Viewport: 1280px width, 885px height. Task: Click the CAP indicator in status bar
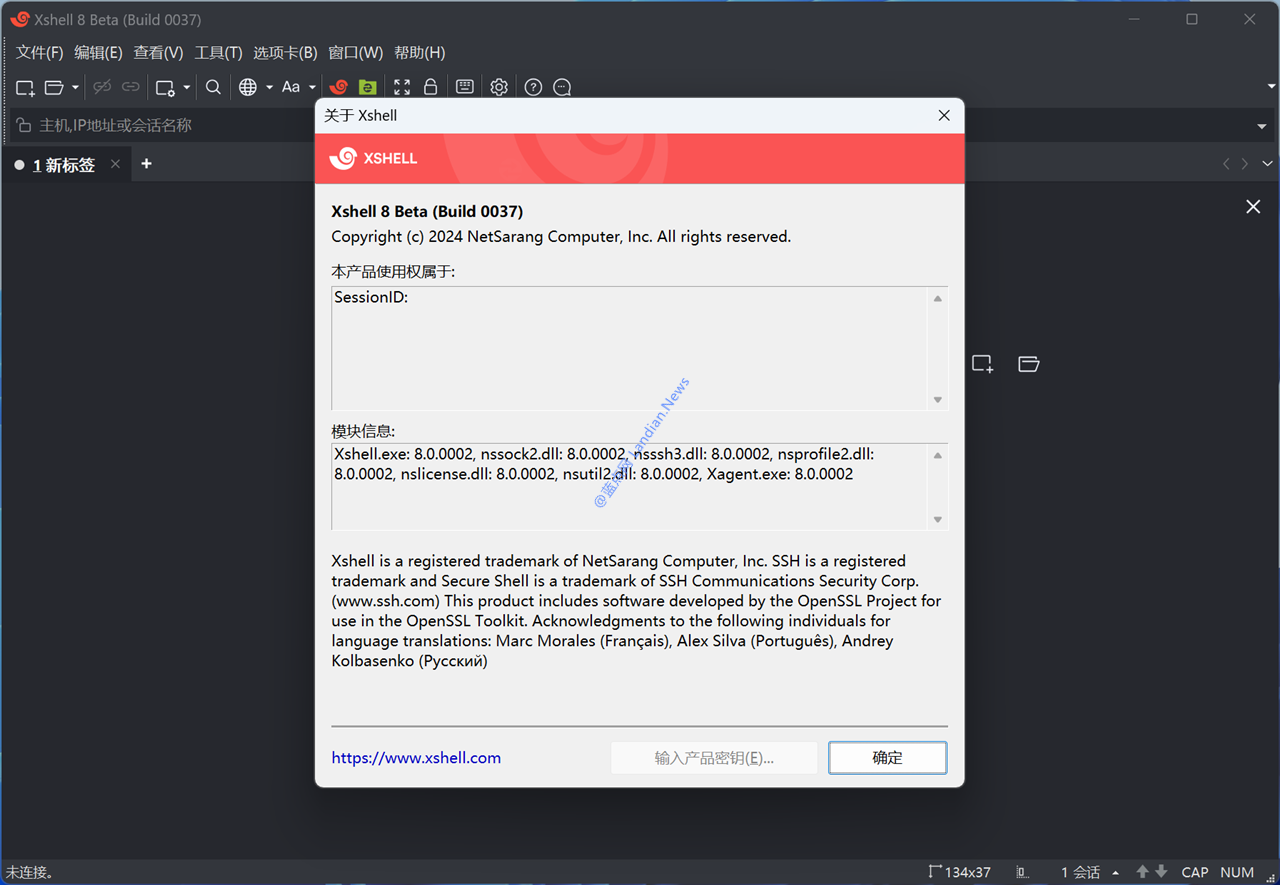[x=1195, y=872]
